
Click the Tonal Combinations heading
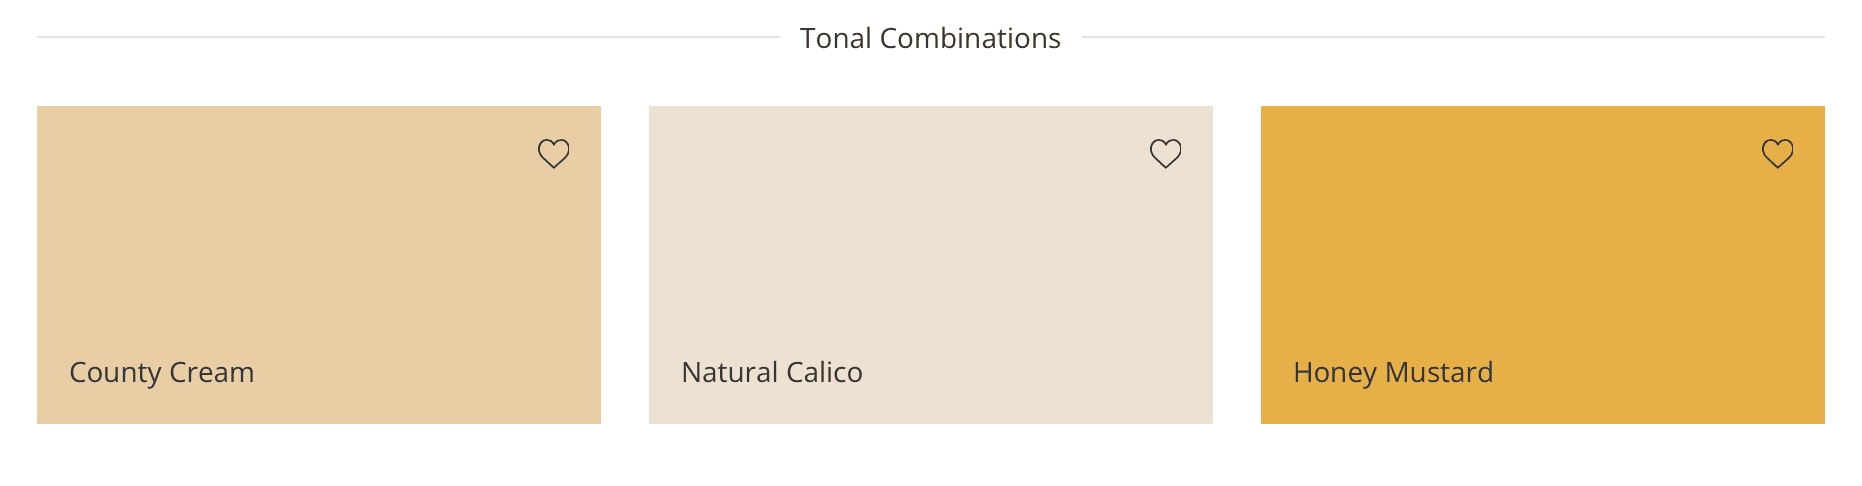[930, 38]
